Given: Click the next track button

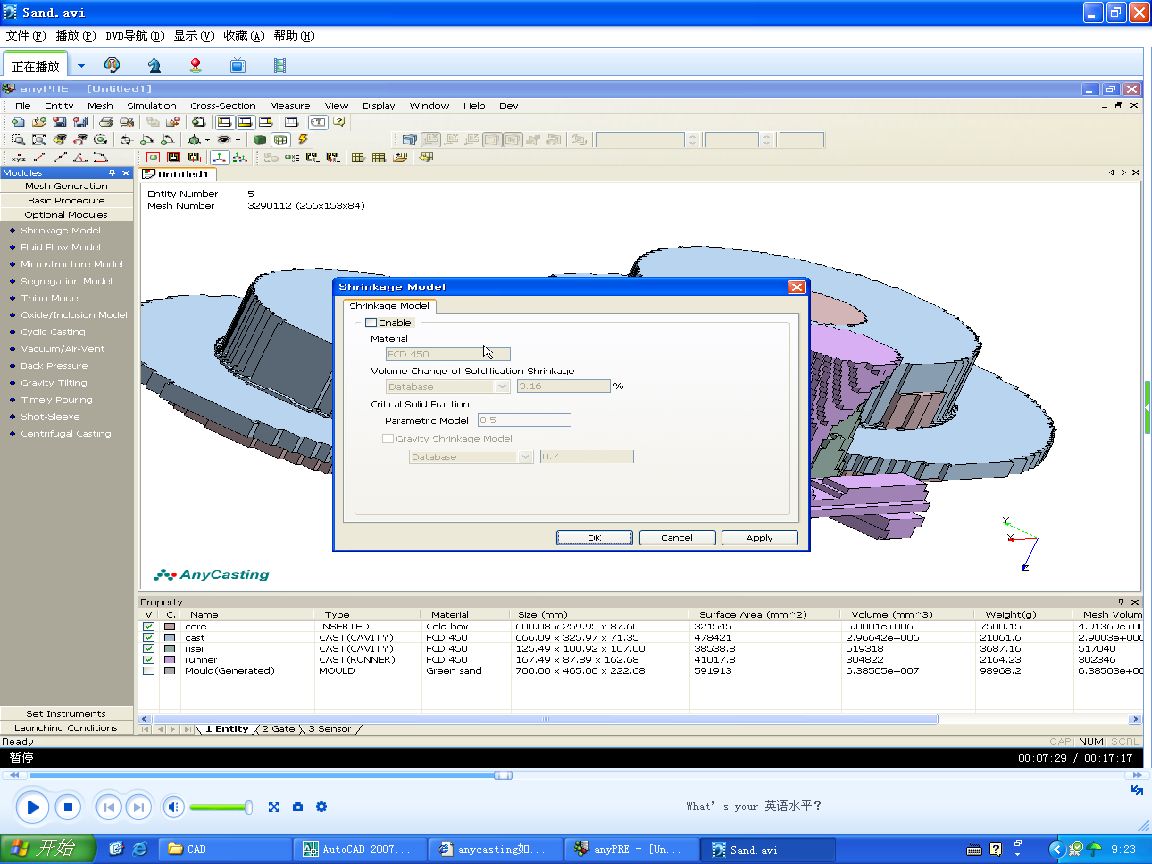Looking at the screenshot, I should point(139,807).
